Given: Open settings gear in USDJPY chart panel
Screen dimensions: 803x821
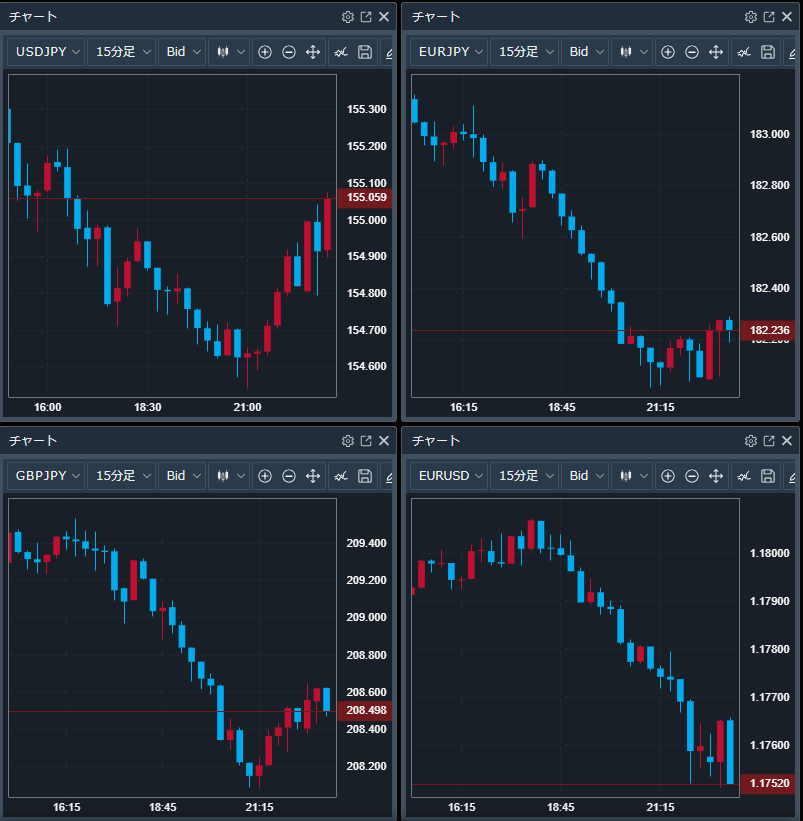Looking at the screenshot, I should tap(348, 17).
